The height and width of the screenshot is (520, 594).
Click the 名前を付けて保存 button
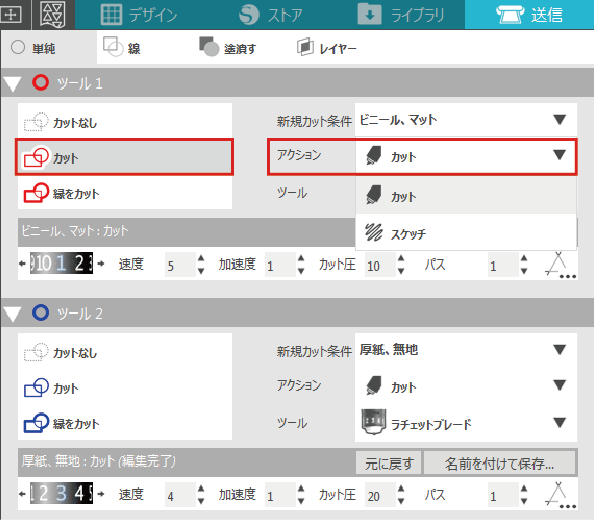499,463
